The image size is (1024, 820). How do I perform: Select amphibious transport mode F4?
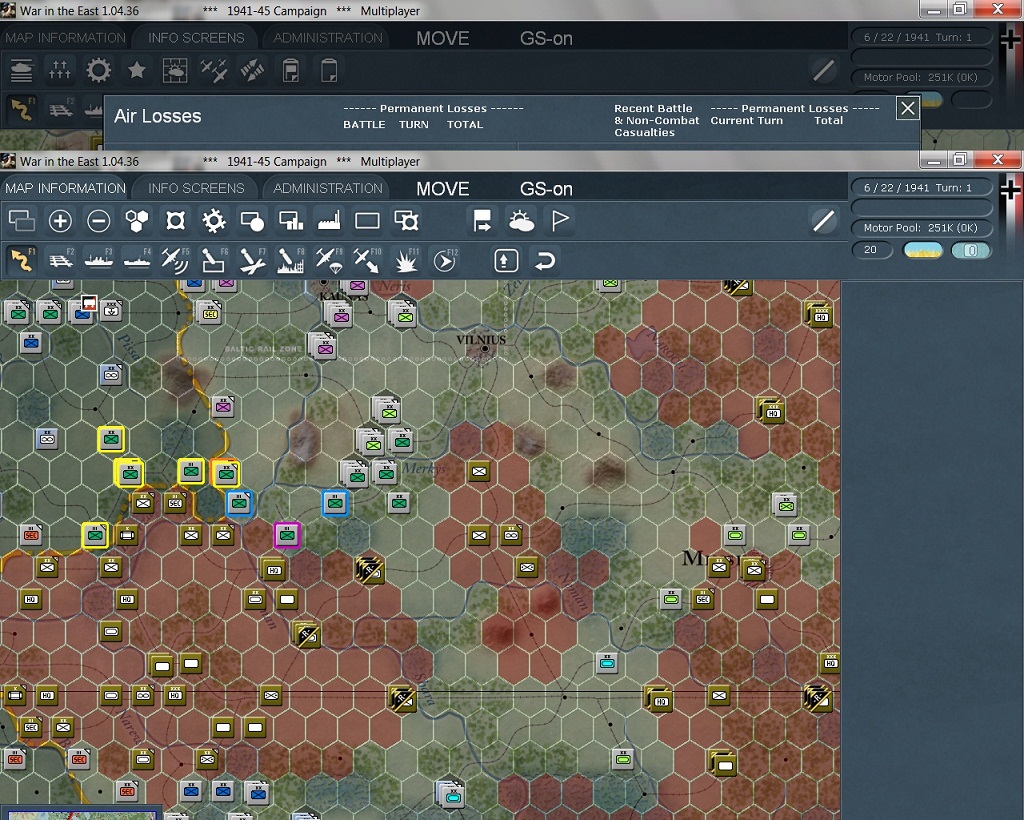pos(137,260)
